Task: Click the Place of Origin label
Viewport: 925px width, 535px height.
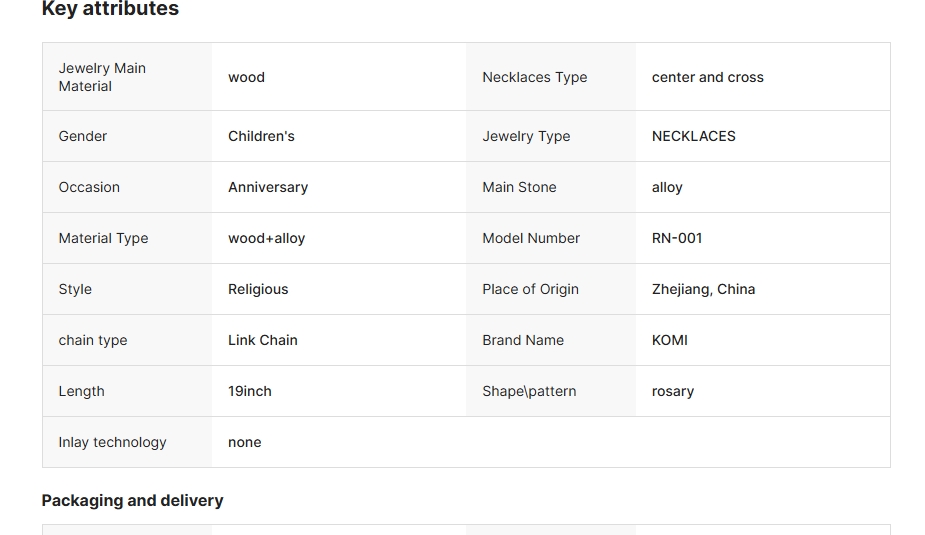Action: point(530,289)
